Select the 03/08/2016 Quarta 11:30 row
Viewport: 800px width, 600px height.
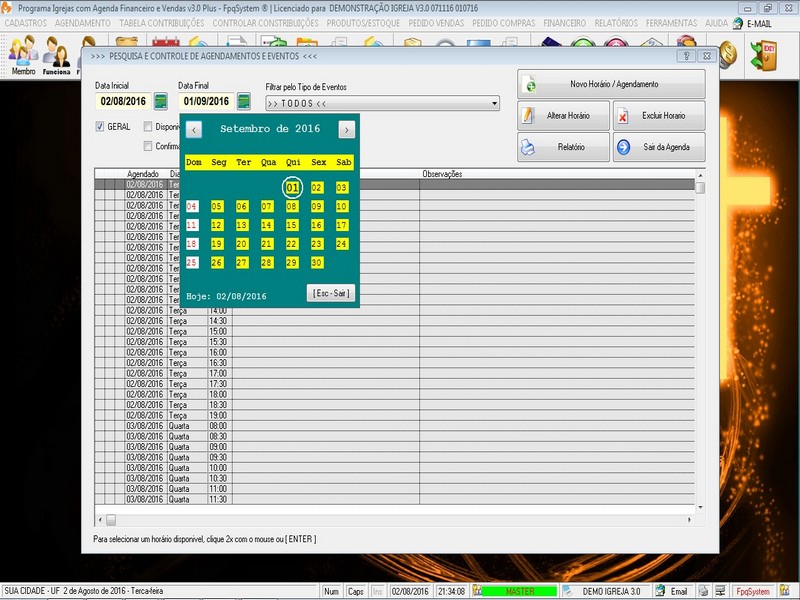[394, 499]
